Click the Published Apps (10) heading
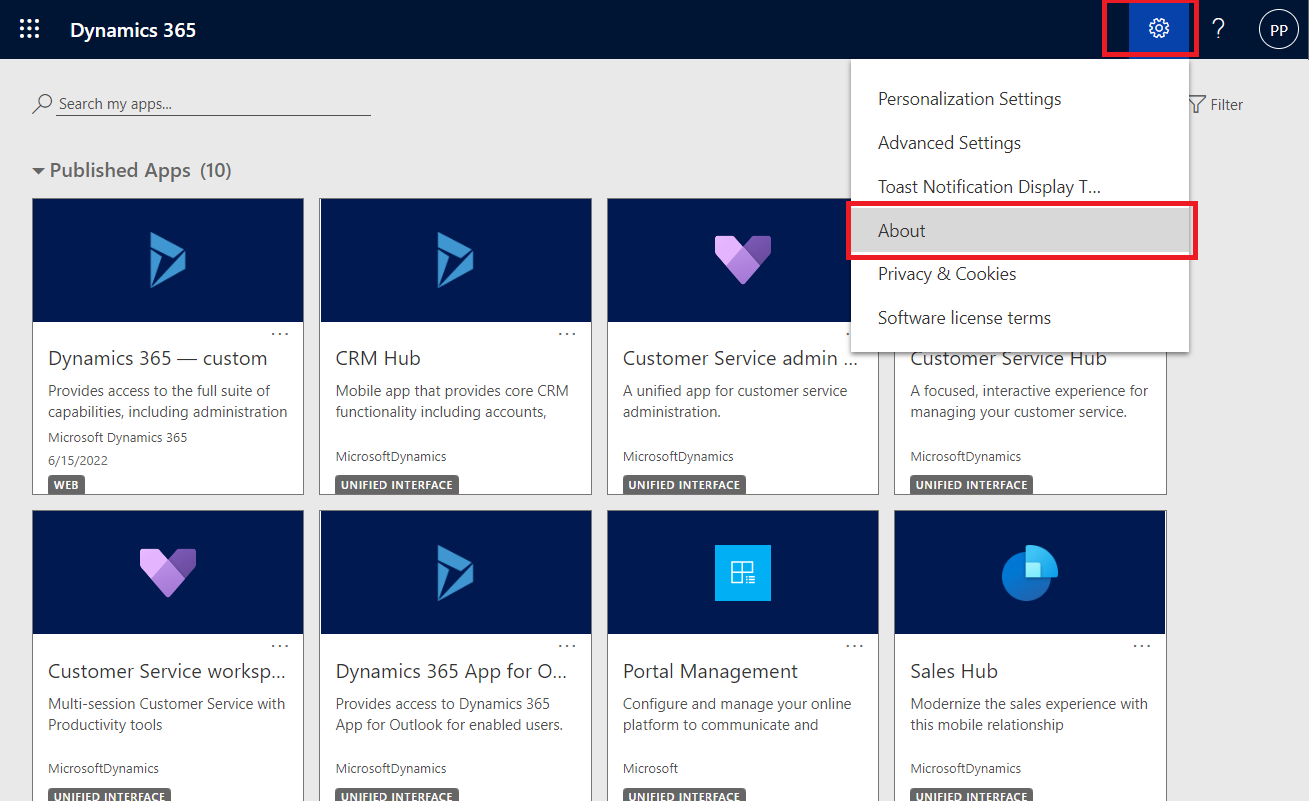Viewport: 1309px width, 801px height. click(140, 171)
